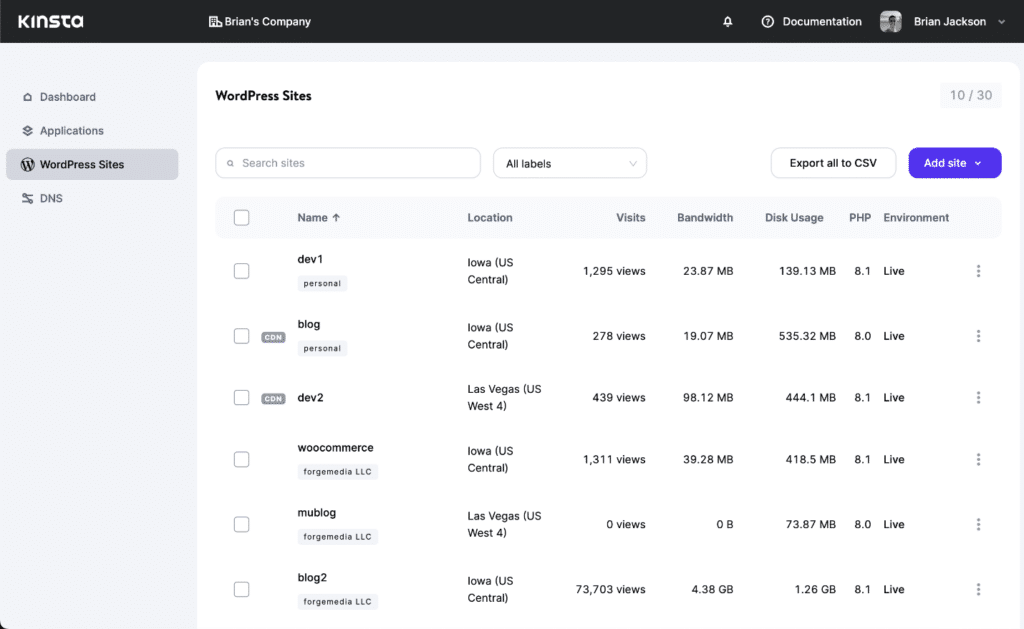Click the personal label under blog
The image size is (1024, 629).
[322, 348]
